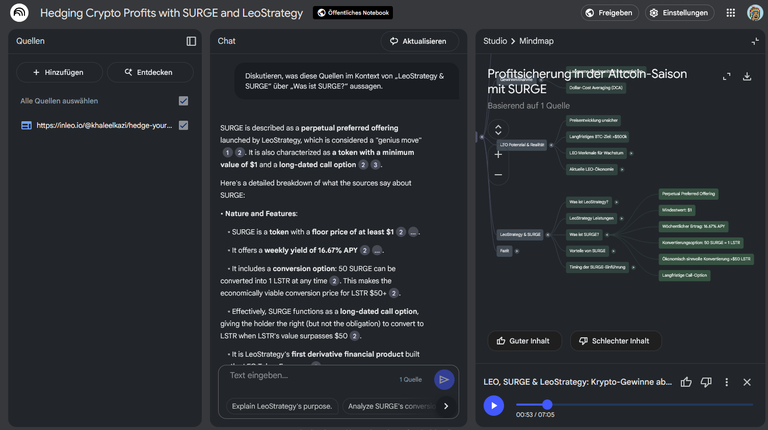
Task: Open the Google apps grid
Action: (730, 13)
